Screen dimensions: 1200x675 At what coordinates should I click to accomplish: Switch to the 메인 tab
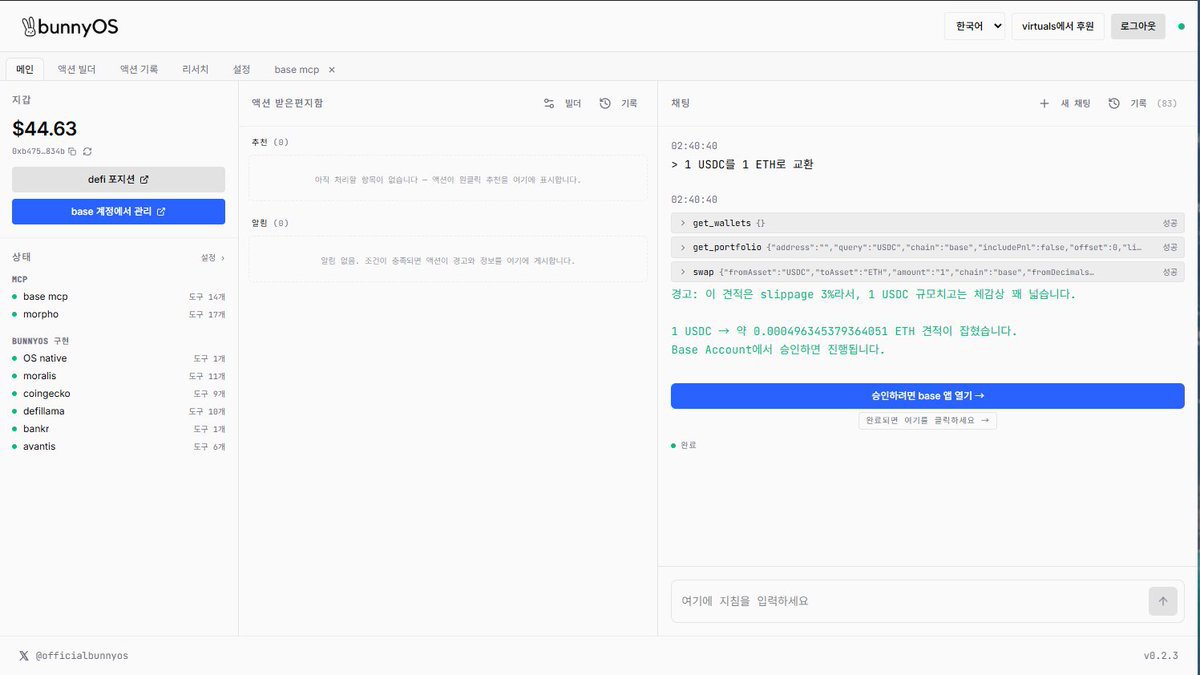pyautogui.click(x=25, y=69)
